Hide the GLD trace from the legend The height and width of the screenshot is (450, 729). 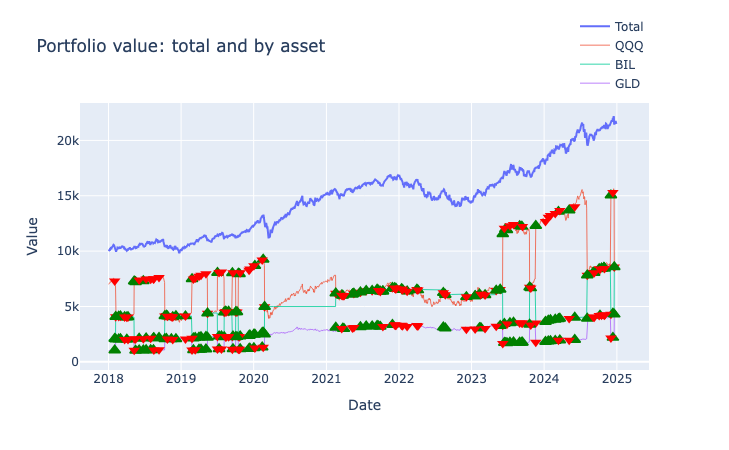[627, 83]
